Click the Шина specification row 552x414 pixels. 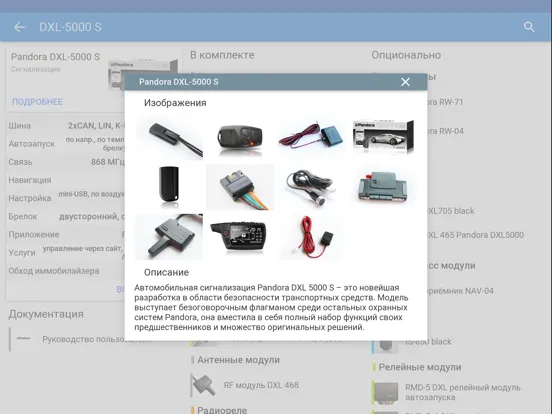tap(66, 126)
